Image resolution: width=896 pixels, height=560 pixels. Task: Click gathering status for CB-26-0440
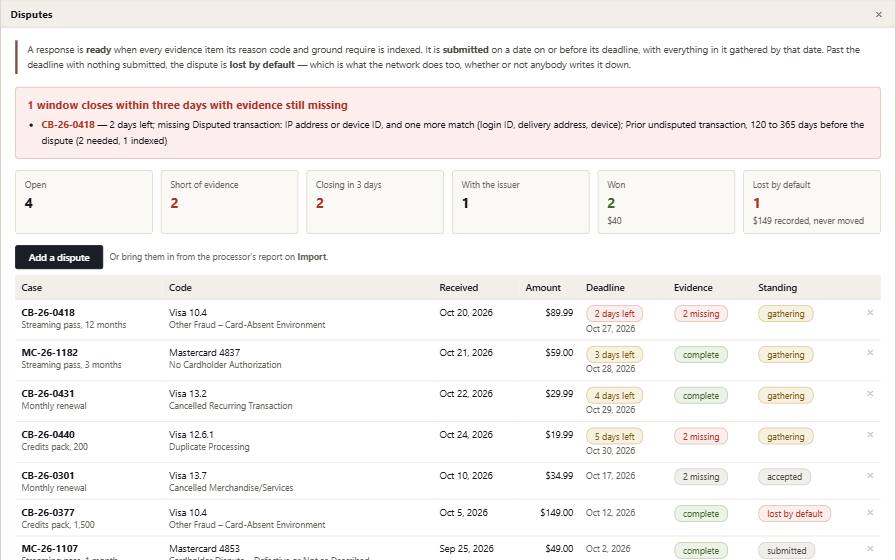785,437
